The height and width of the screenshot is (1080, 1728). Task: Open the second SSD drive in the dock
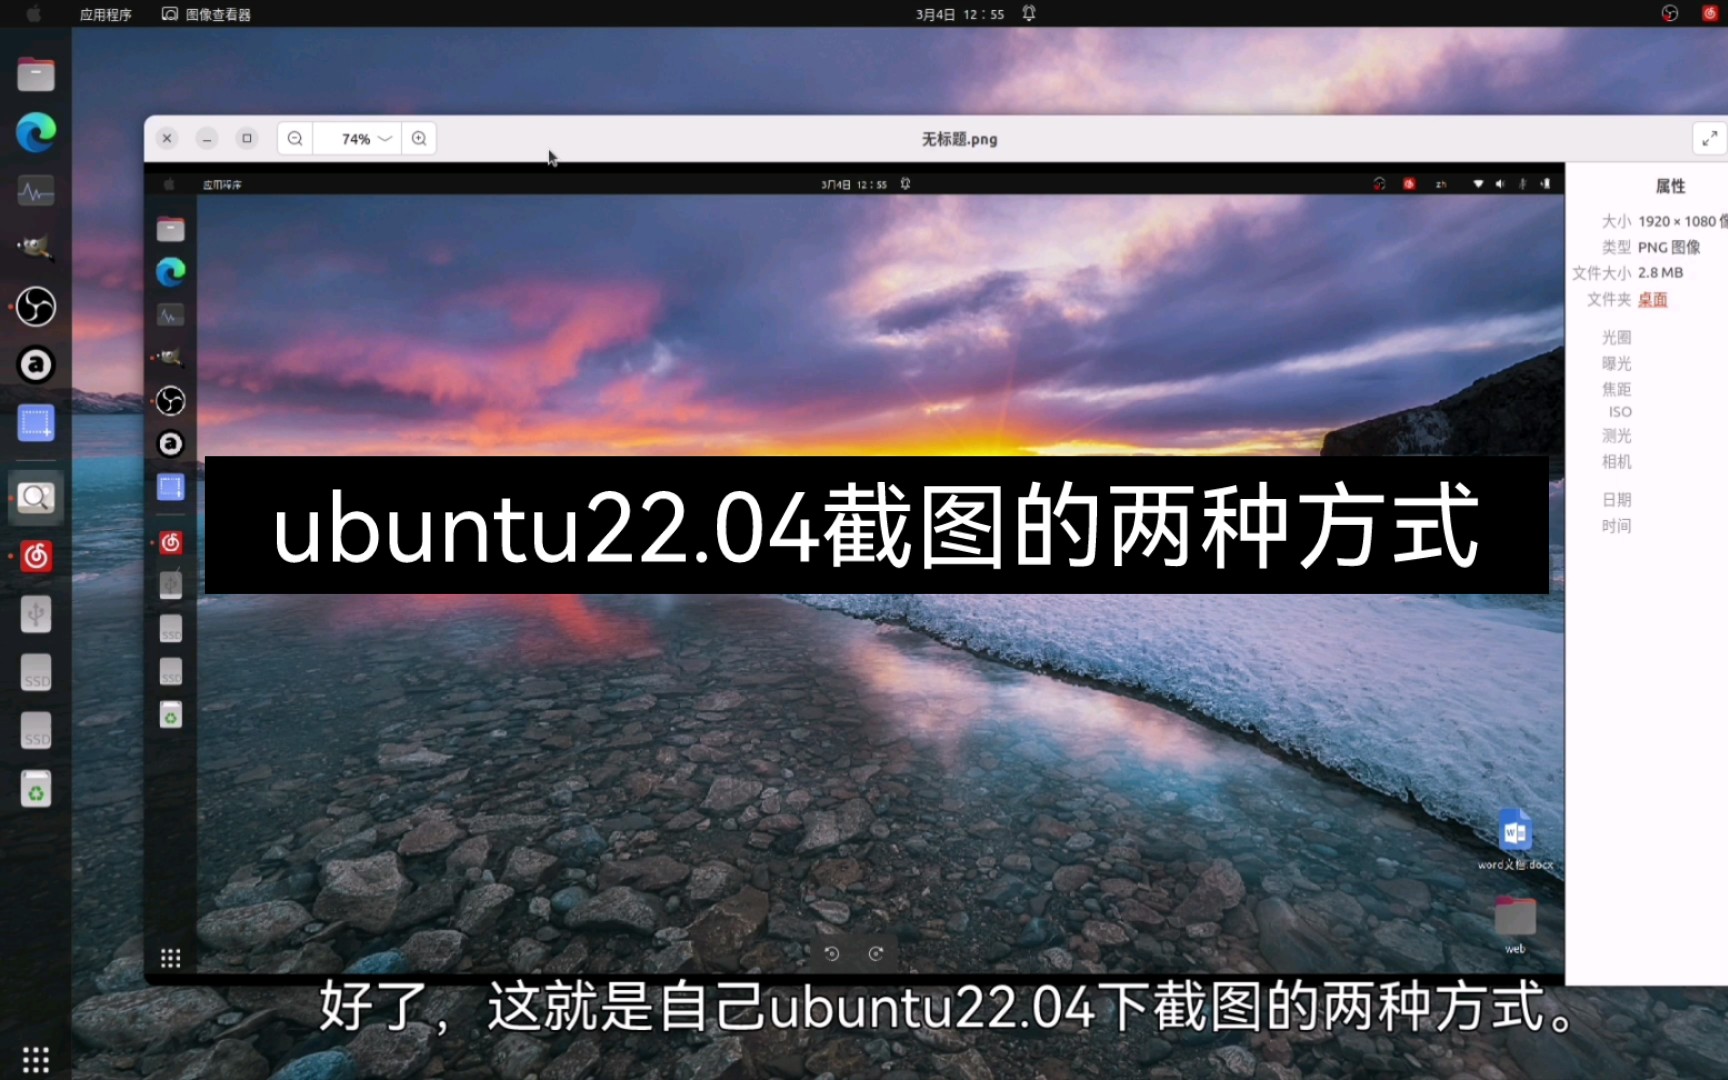[36, 730]
